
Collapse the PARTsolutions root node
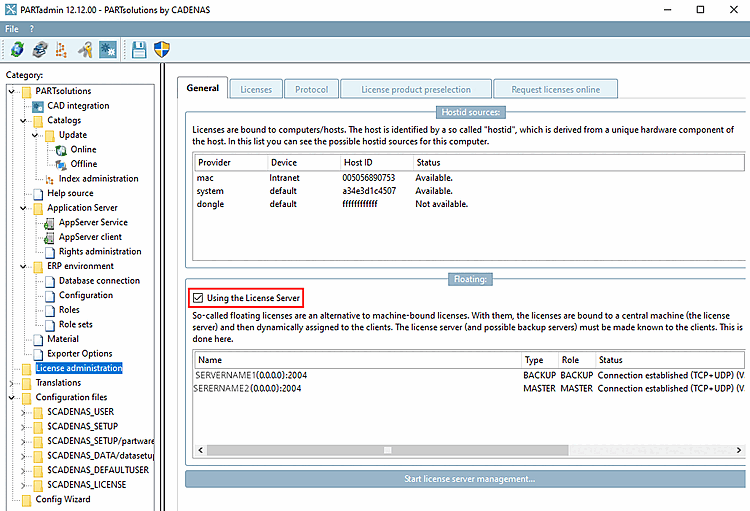pos(11,91)
